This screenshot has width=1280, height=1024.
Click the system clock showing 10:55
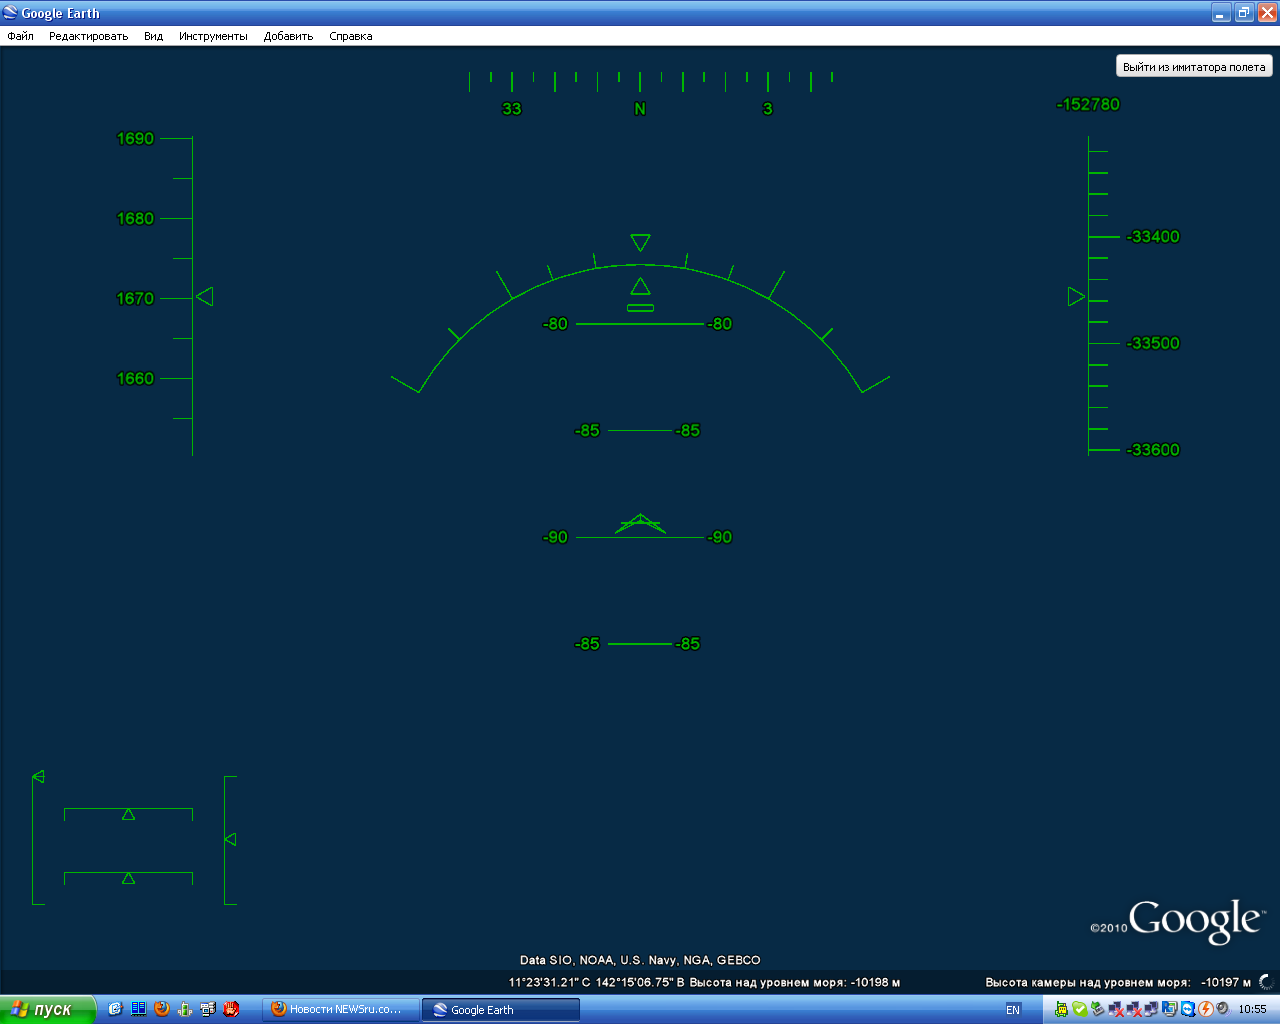[x=1252, y=1009]
